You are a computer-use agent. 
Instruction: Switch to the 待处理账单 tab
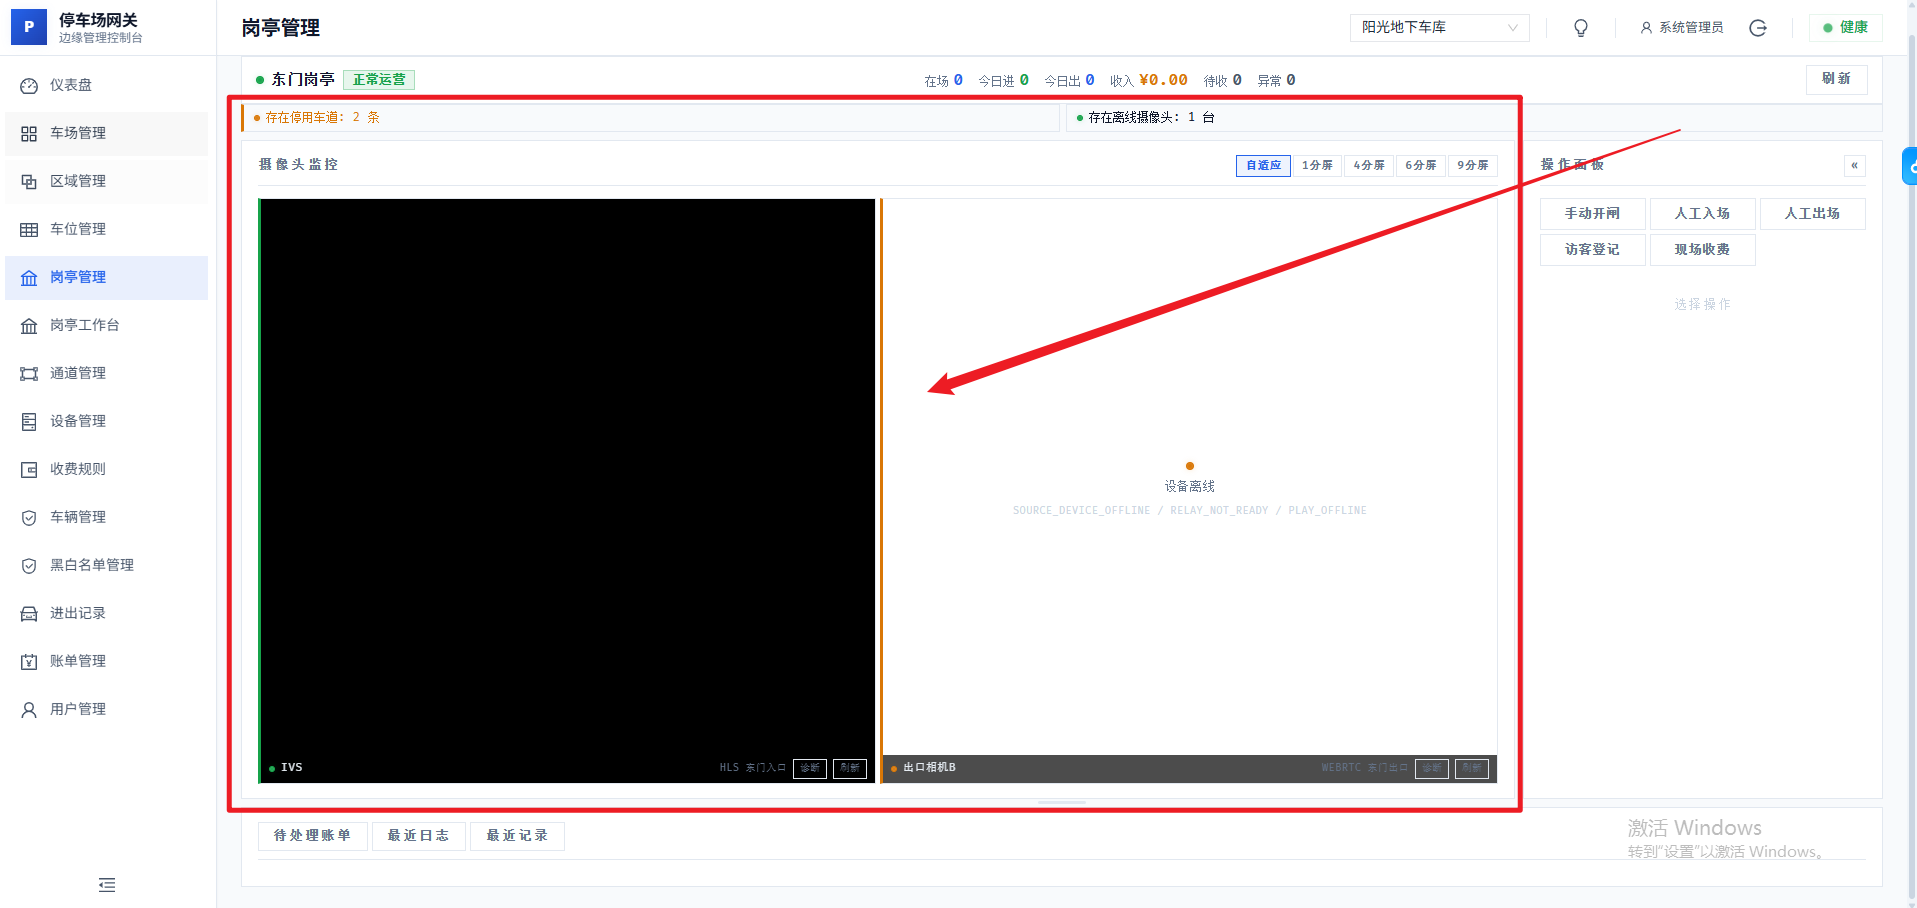312,836
